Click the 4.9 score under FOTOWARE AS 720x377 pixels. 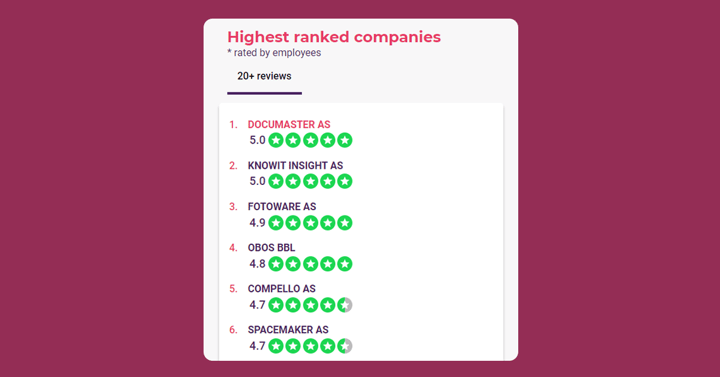point(257,223)
